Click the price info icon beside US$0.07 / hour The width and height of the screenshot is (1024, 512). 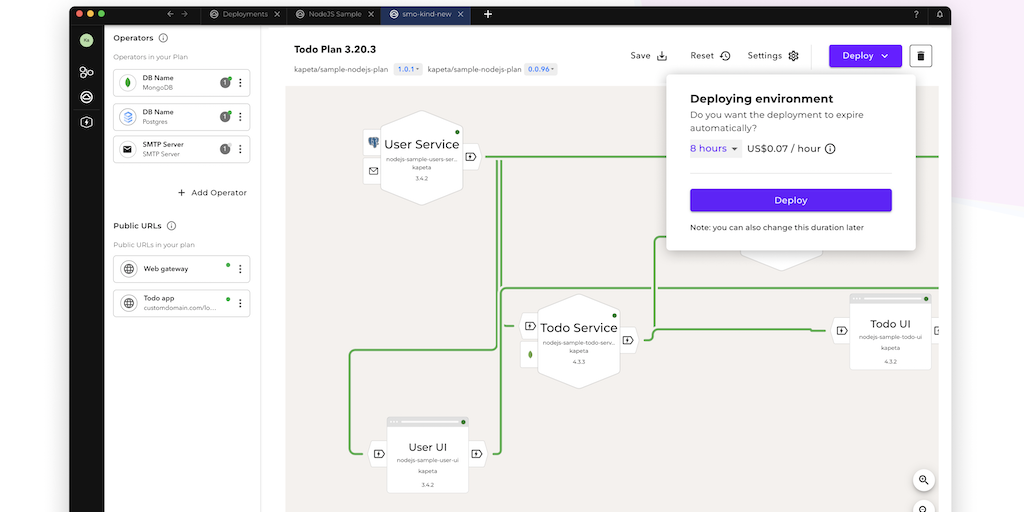pyautogui.click(x=830, y=149)
